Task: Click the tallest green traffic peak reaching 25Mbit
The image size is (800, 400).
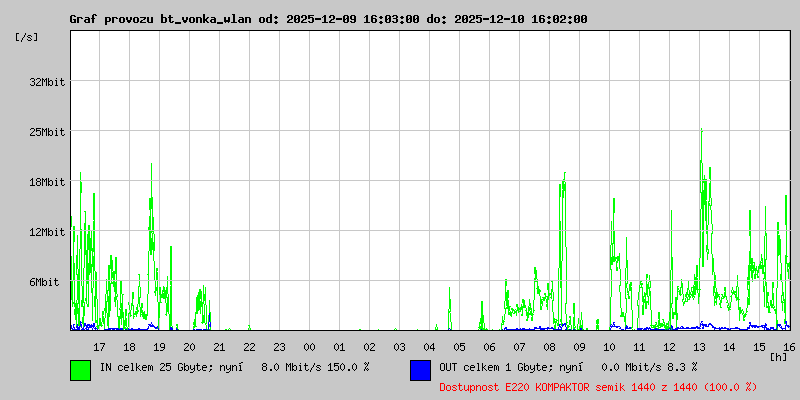Action: [x=702, y=132]
